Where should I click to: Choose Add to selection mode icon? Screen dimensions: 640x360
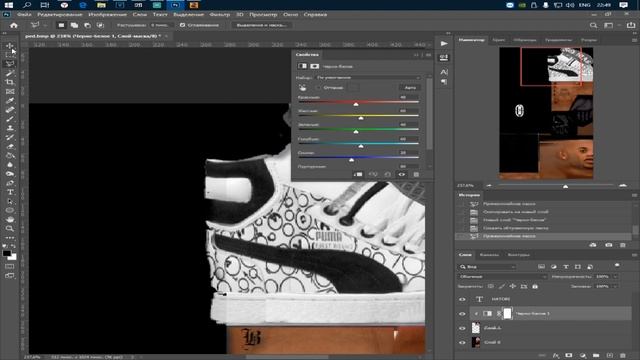coord(74,25)
